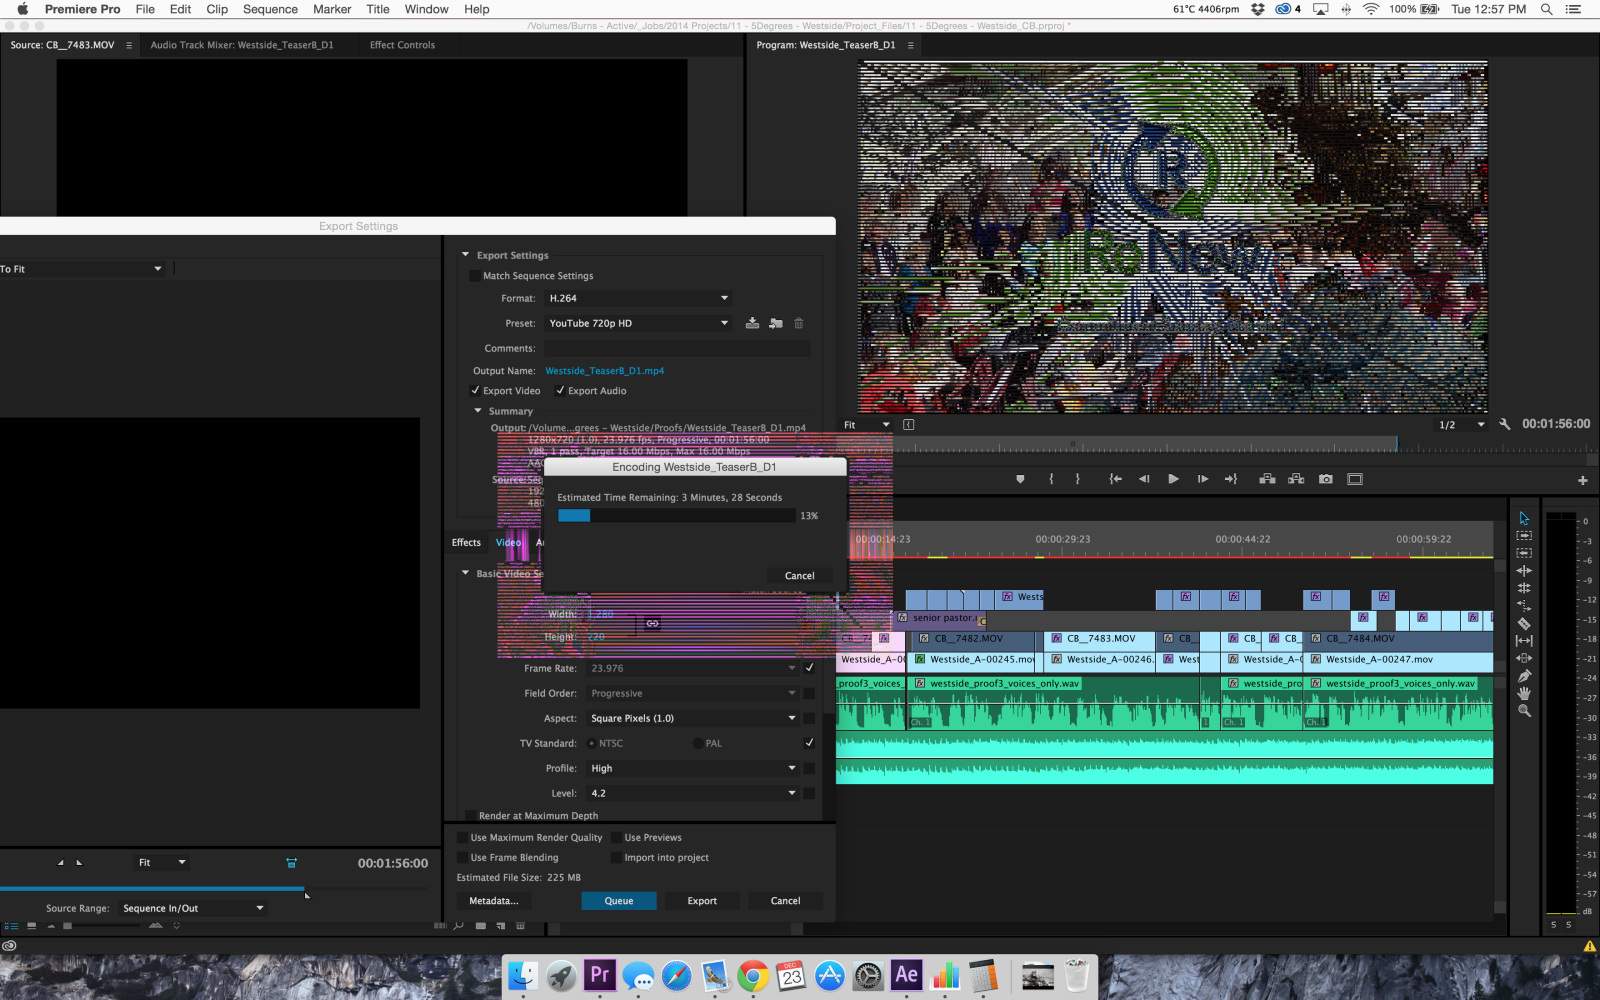Switch to the Effect Controls tab

(402, 45)
